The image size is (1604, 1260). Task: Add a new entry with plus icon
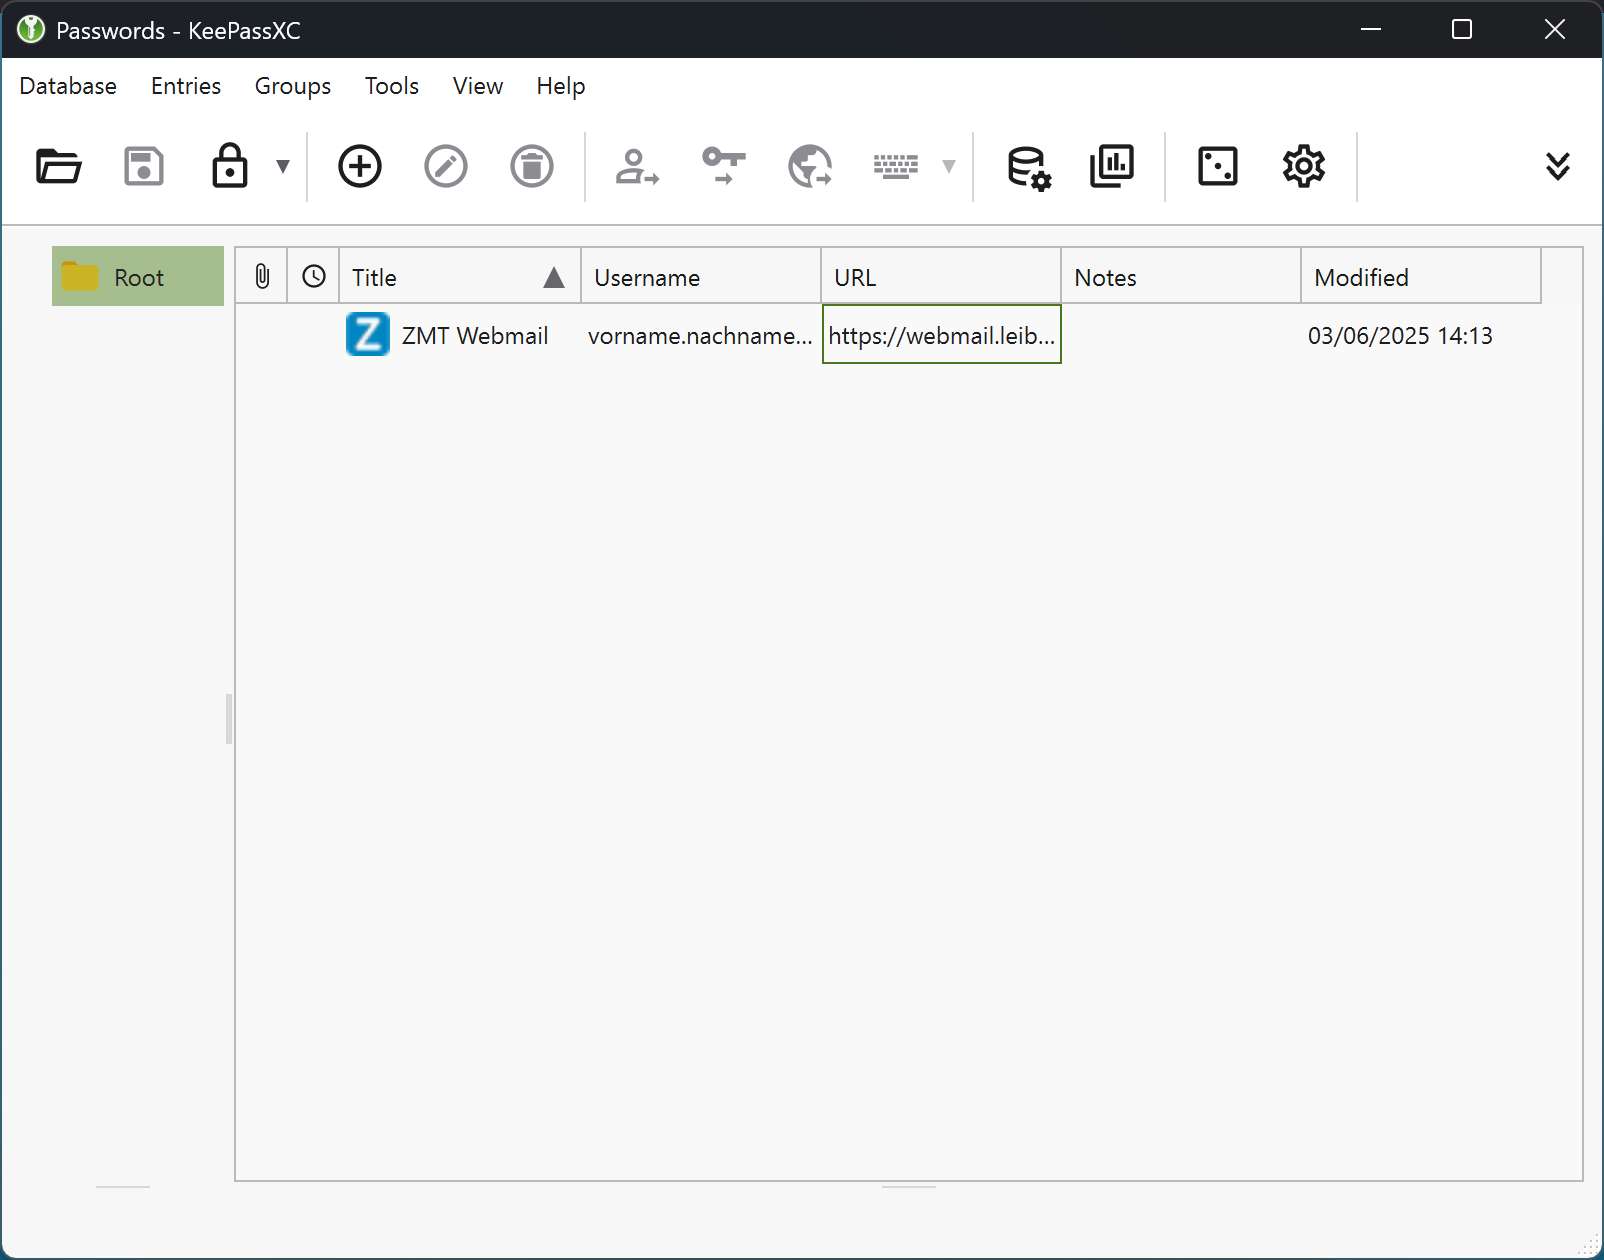click(x=360, y=166)
